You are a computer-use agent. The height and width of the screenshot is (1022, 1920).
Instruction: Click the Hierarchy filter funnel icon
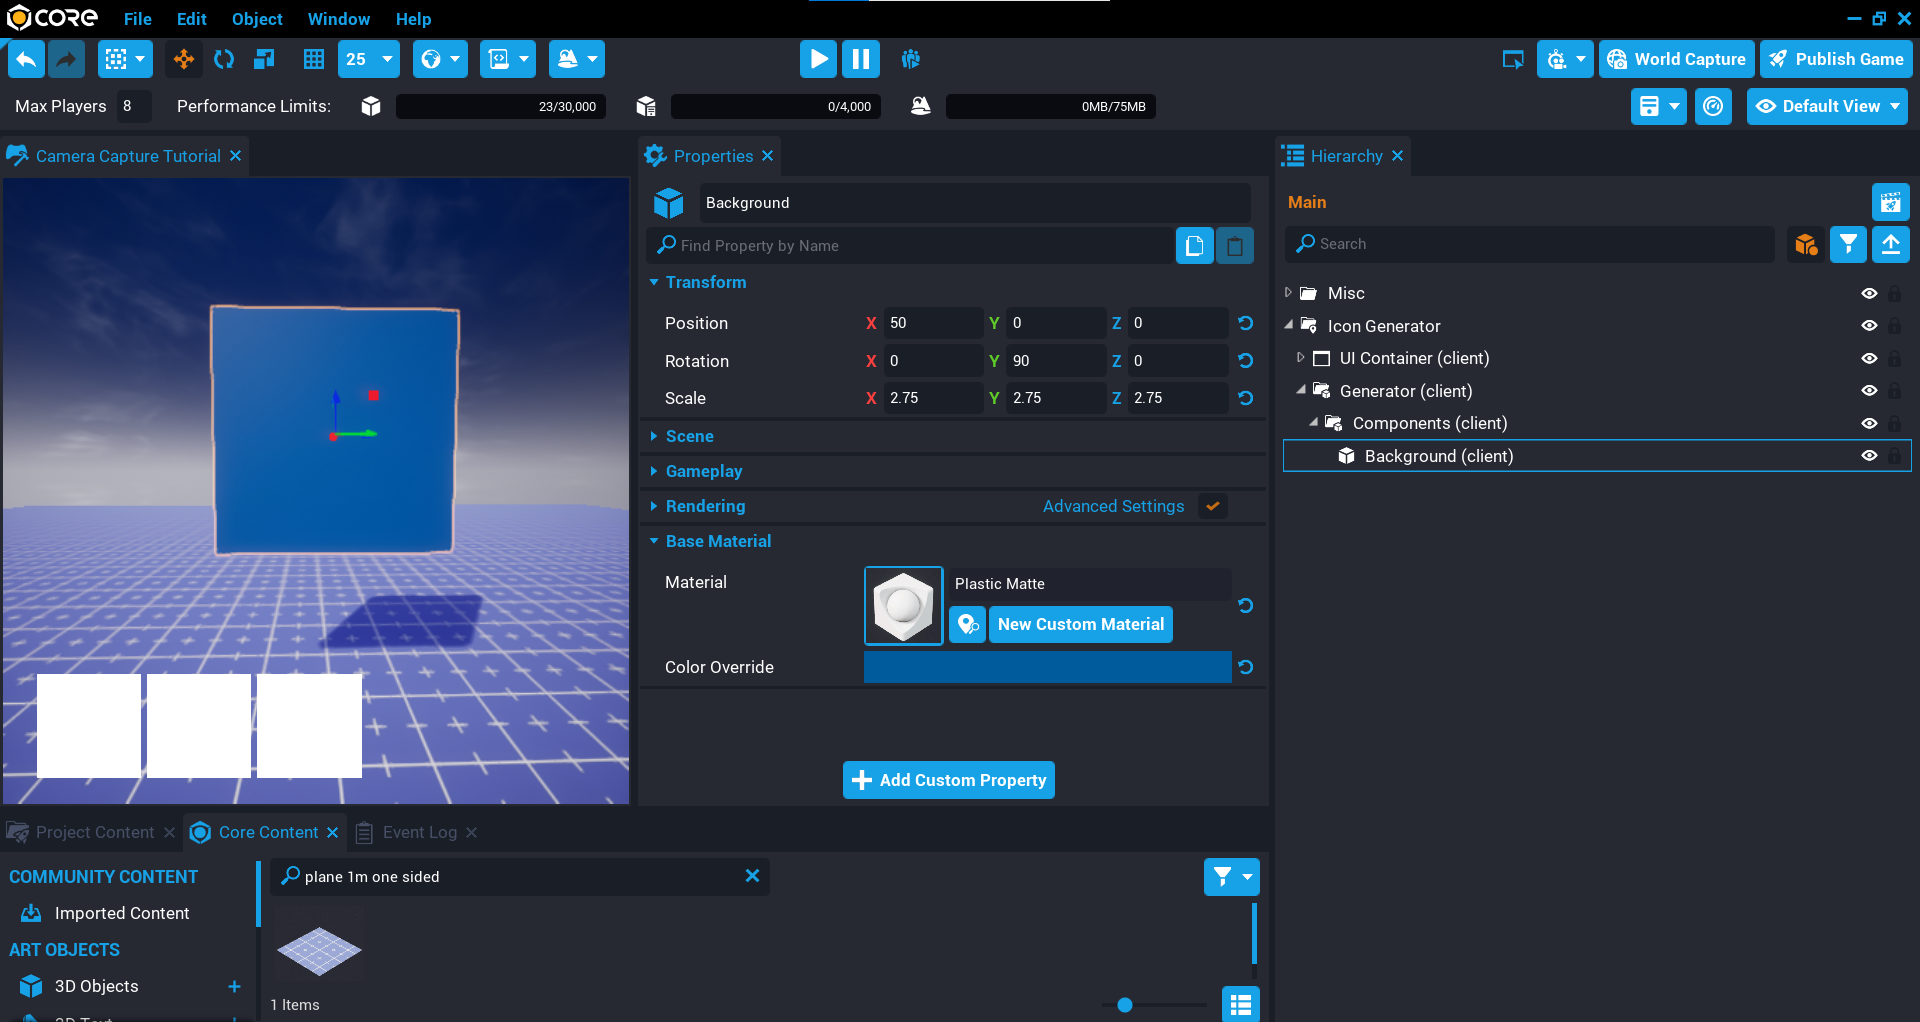click(1848, 244)
